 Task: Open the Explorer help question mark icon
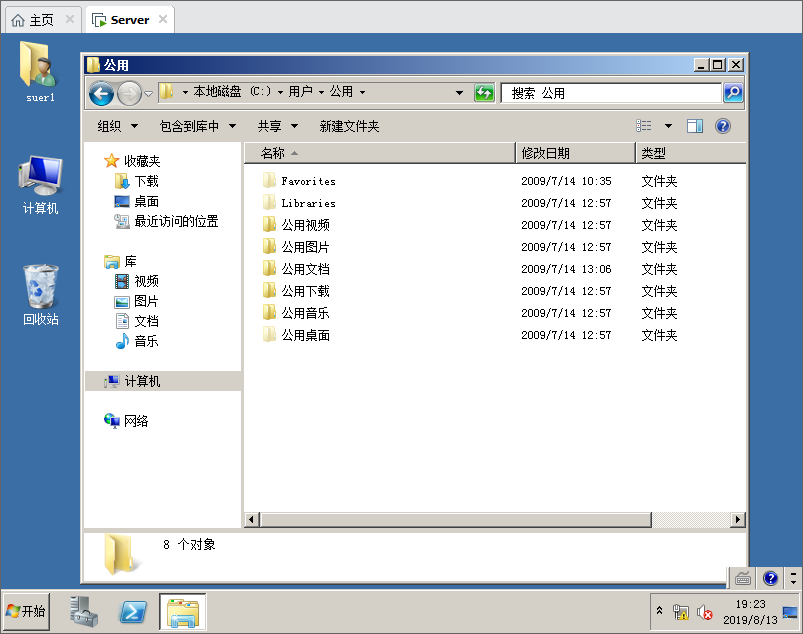[x=723, y=126]
